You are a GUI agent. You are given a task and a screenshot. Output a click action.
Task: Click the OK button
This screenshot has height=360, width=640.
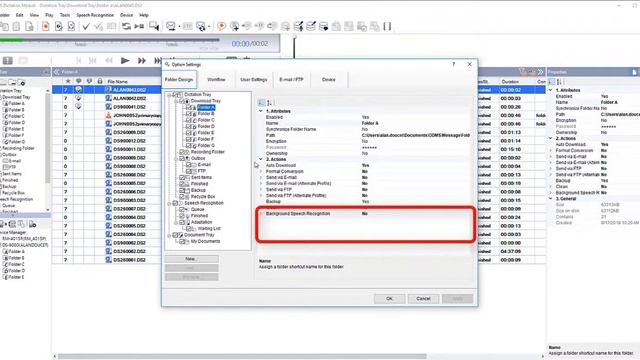(x=389, y=298)
